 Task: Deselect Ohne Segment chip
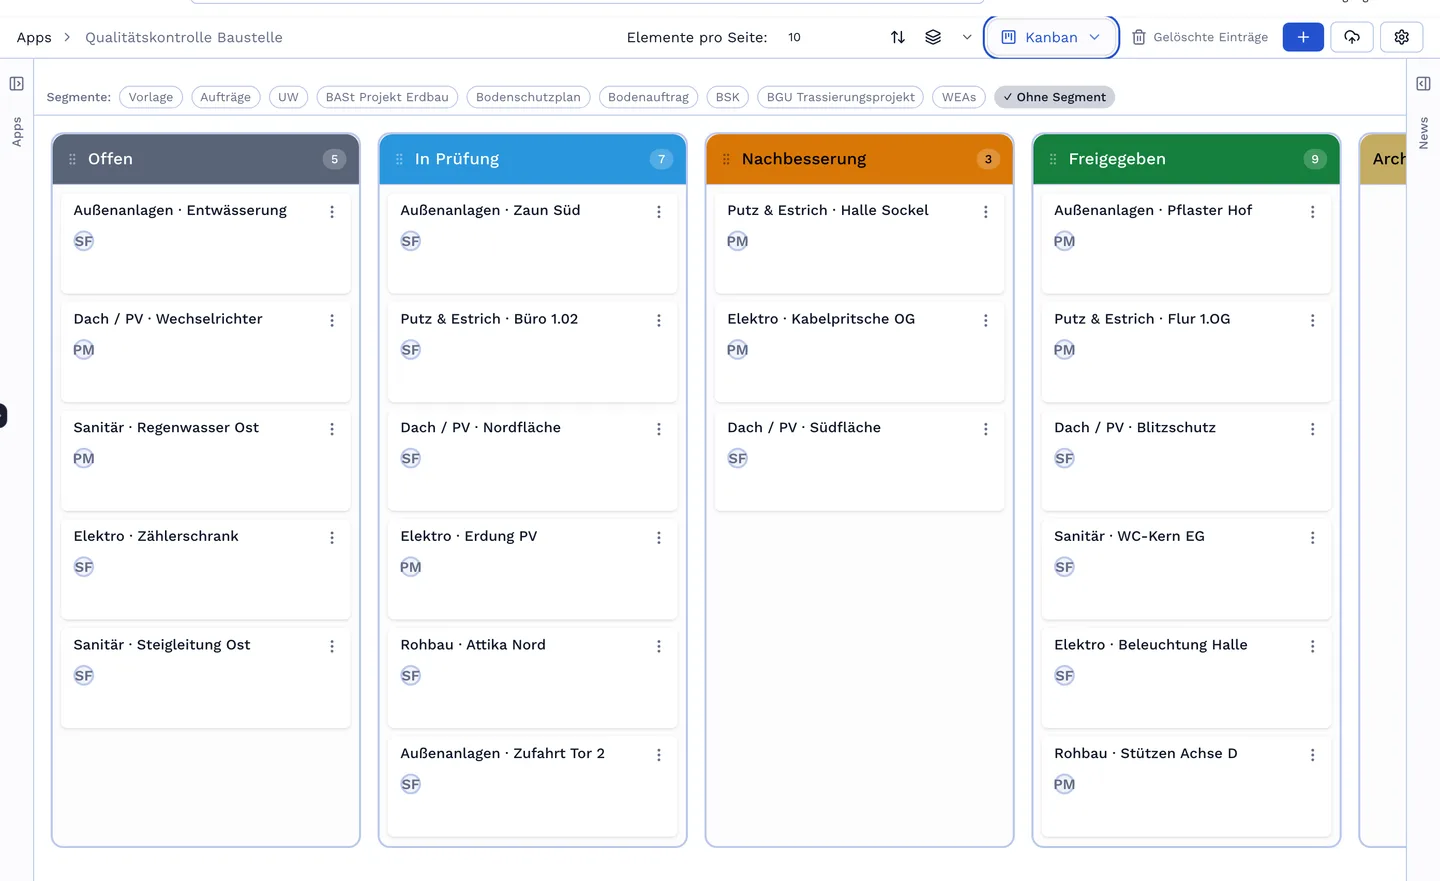(1054, 97)
